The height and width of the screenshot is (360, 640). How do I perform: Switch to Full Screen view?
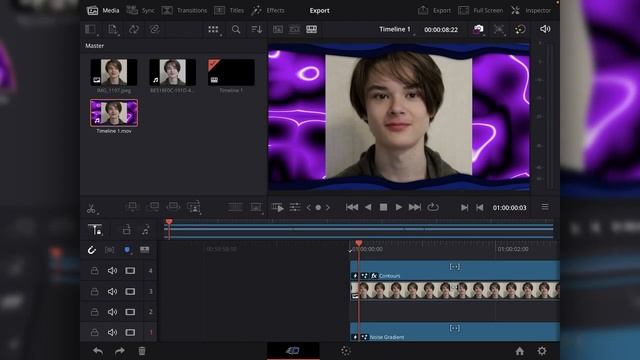click(x=480, y=11)
